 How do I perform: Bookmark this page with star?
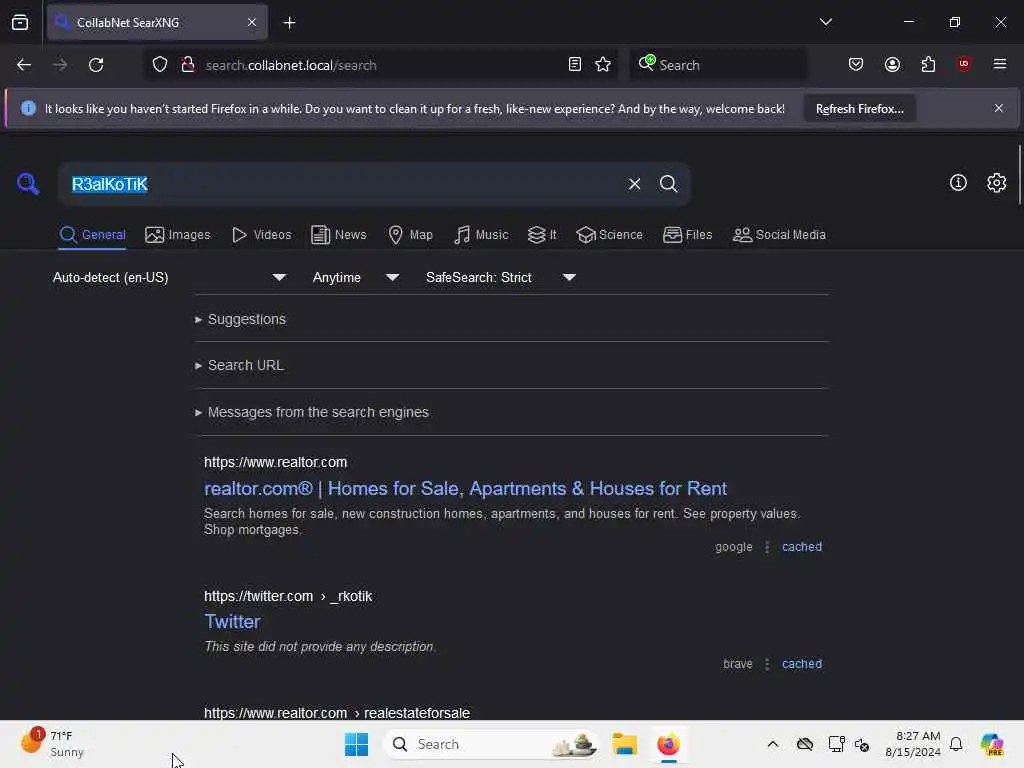(603, 65)
